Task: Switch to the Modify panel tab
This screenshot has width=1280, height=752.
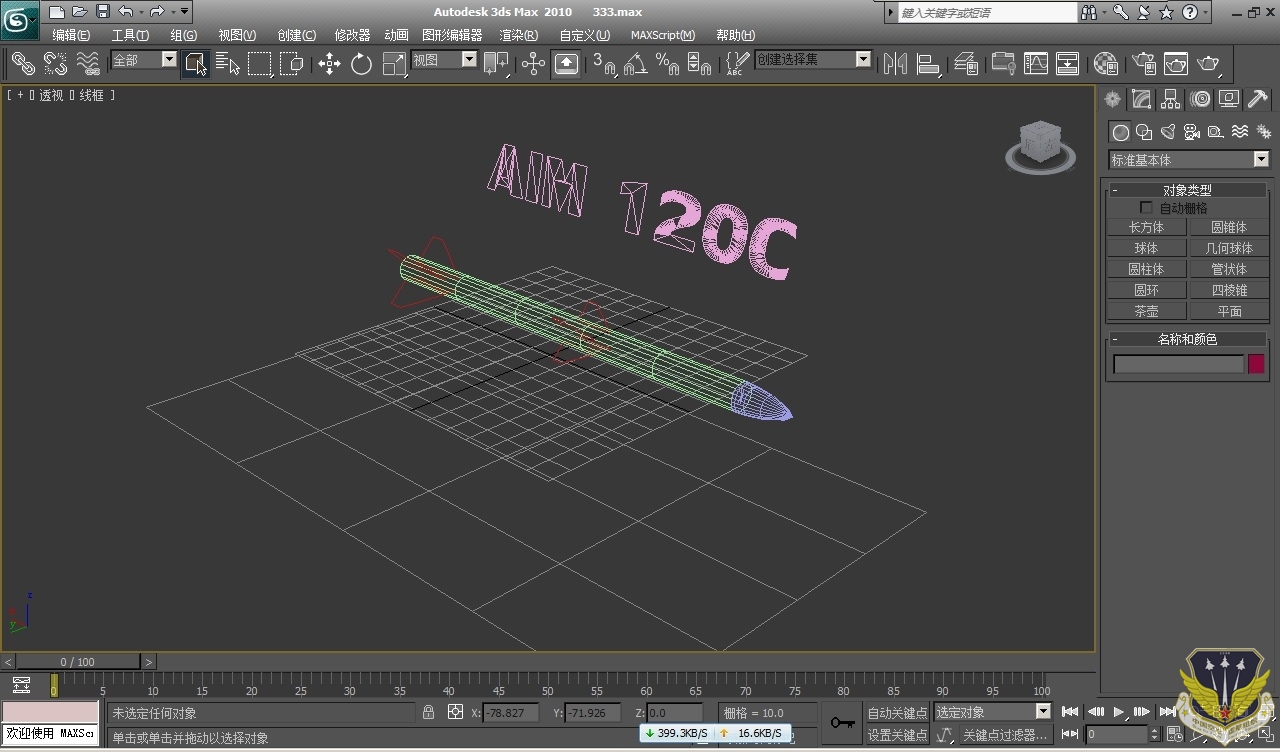Action: tap(1141, 99)
